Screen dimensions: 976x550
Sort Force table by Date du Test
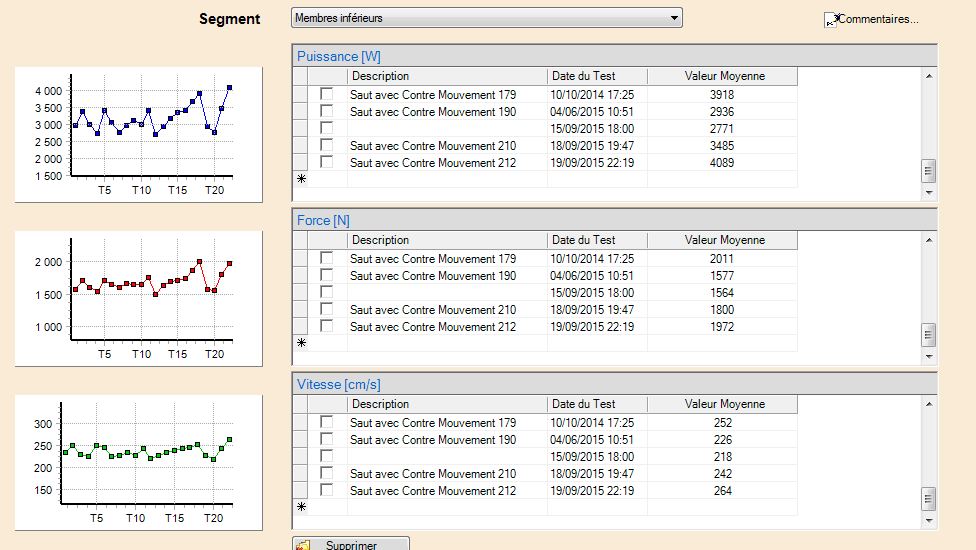tap(597, 240)
